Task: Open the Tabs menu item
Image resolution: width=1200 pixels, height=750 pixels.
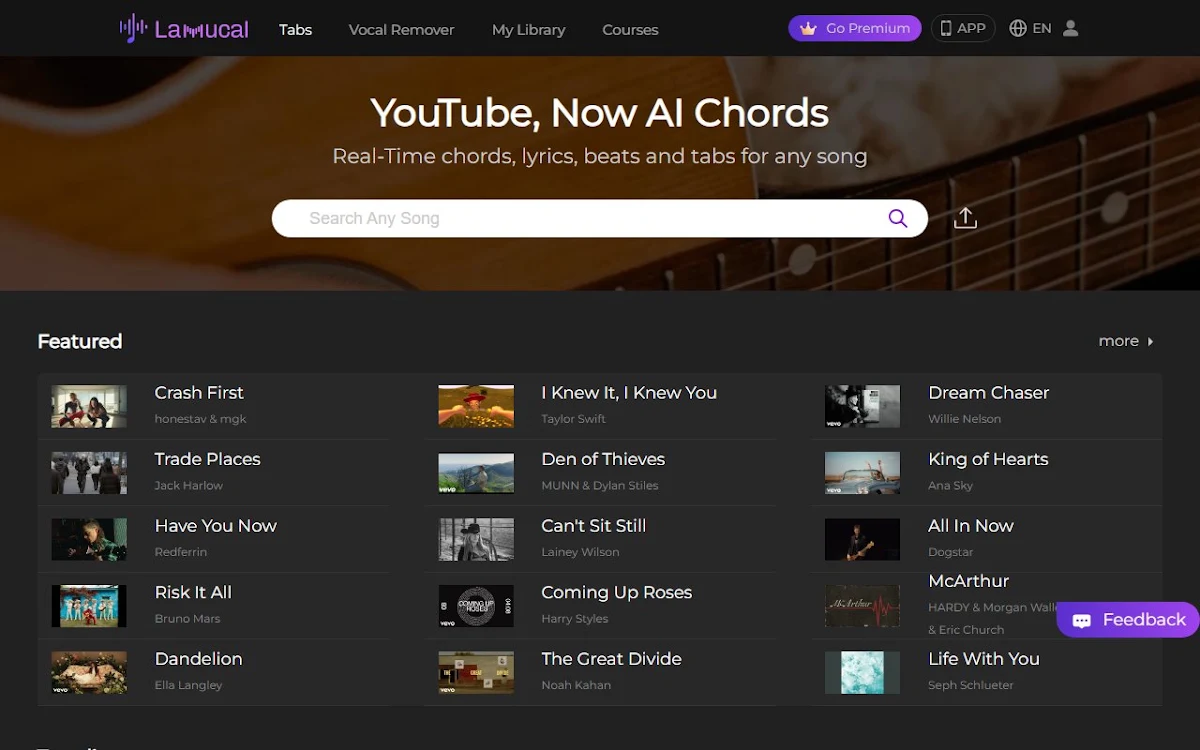Action: [295, 29]
